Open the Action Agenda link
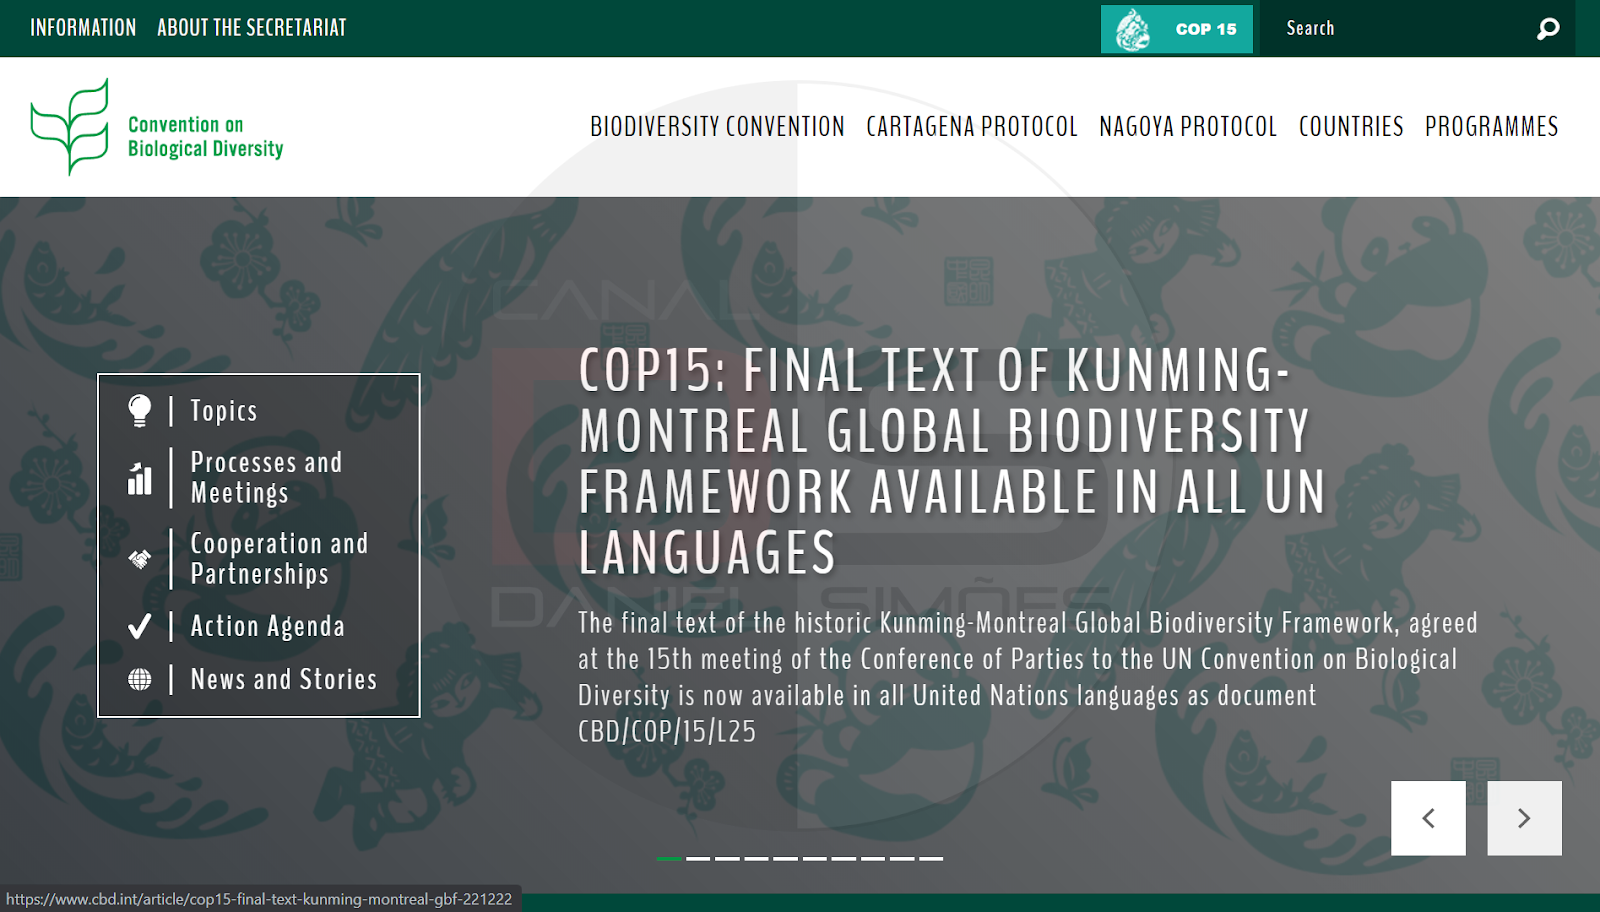The height and width of the screenshot is (912, 1600). 267,626
